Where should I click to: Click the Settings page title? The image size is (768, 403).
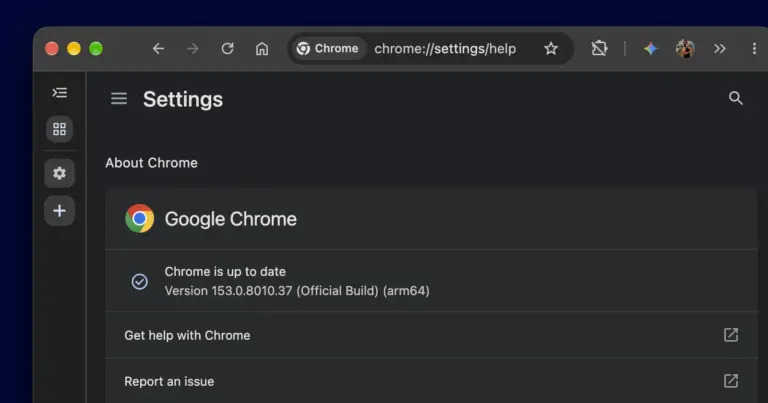(183, 99)
